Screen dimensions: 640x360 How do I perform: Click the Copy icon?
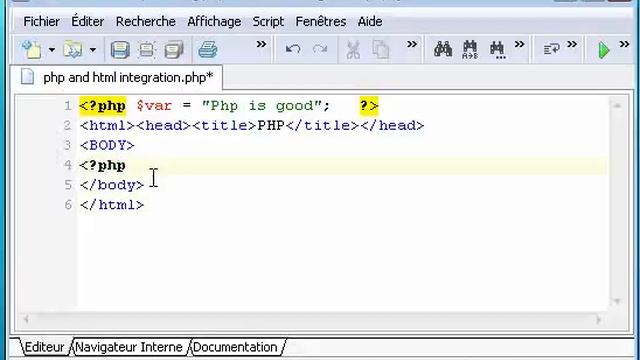point(380,50)
